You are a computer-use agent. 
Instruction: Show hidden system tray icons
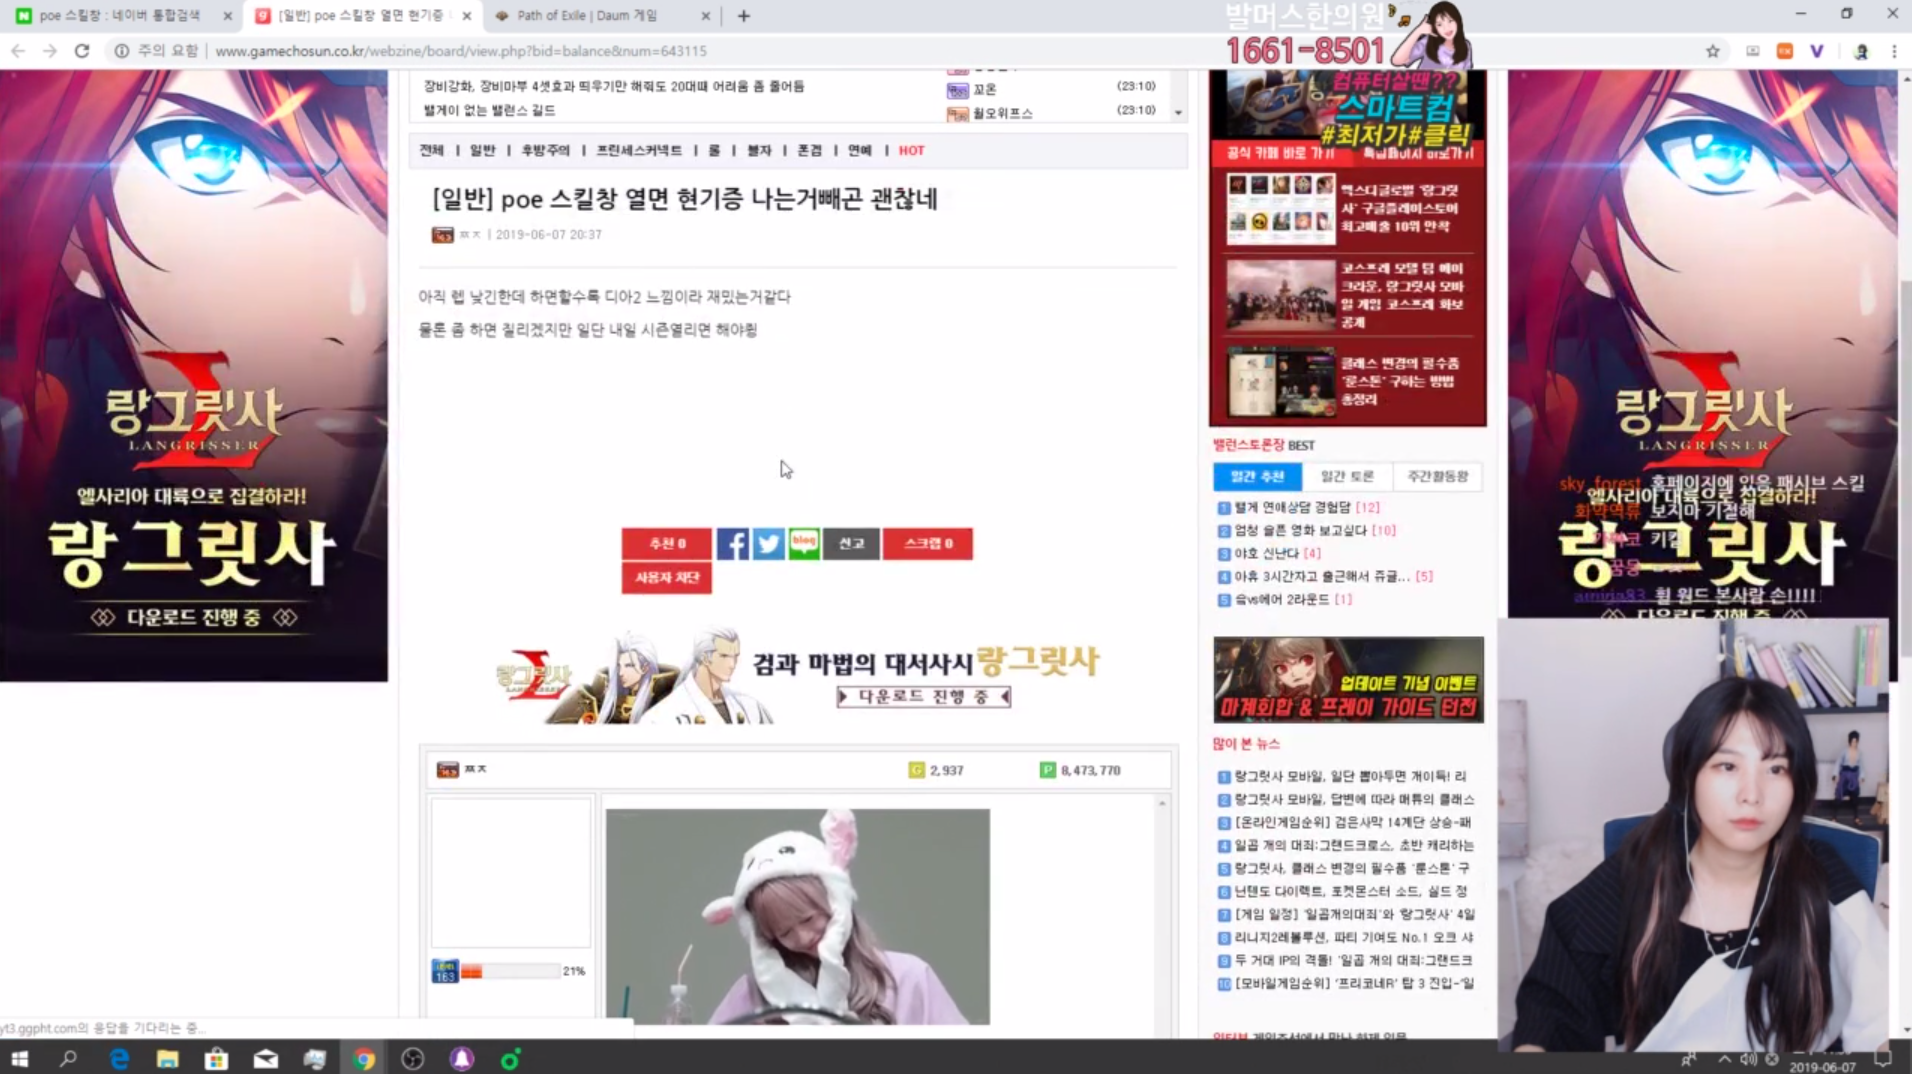coord(1724,1059)
